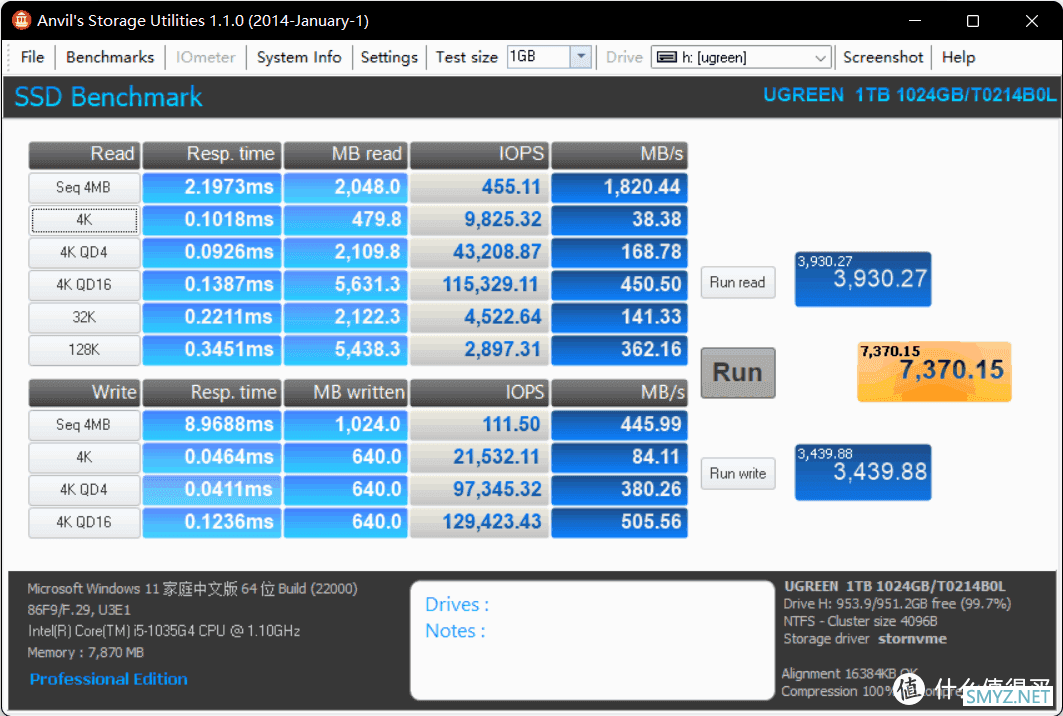
Task: Click the Memory : 7,870 MB line
Action: [85, 652]
